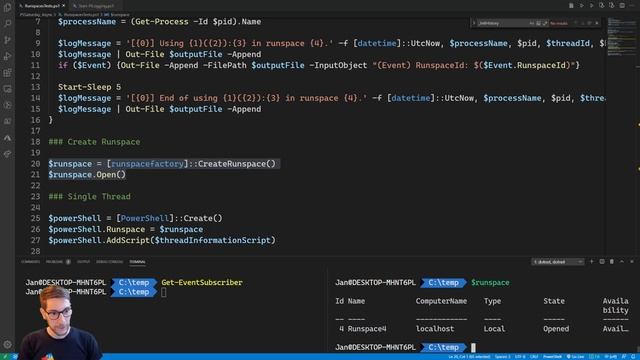Open the Extensions view in activity bar

click(7, 73)
